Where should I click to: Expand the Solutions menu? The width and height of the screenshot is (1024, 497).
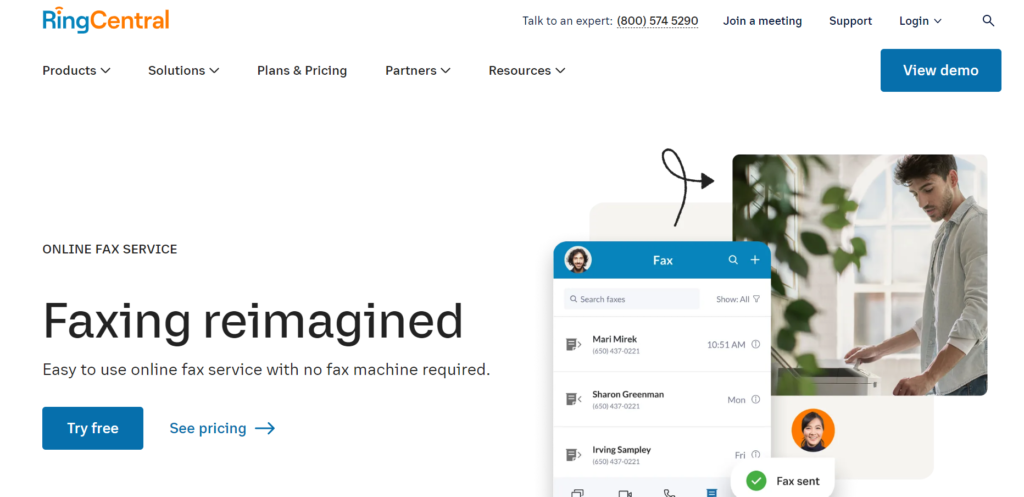[x=184, y=71]
